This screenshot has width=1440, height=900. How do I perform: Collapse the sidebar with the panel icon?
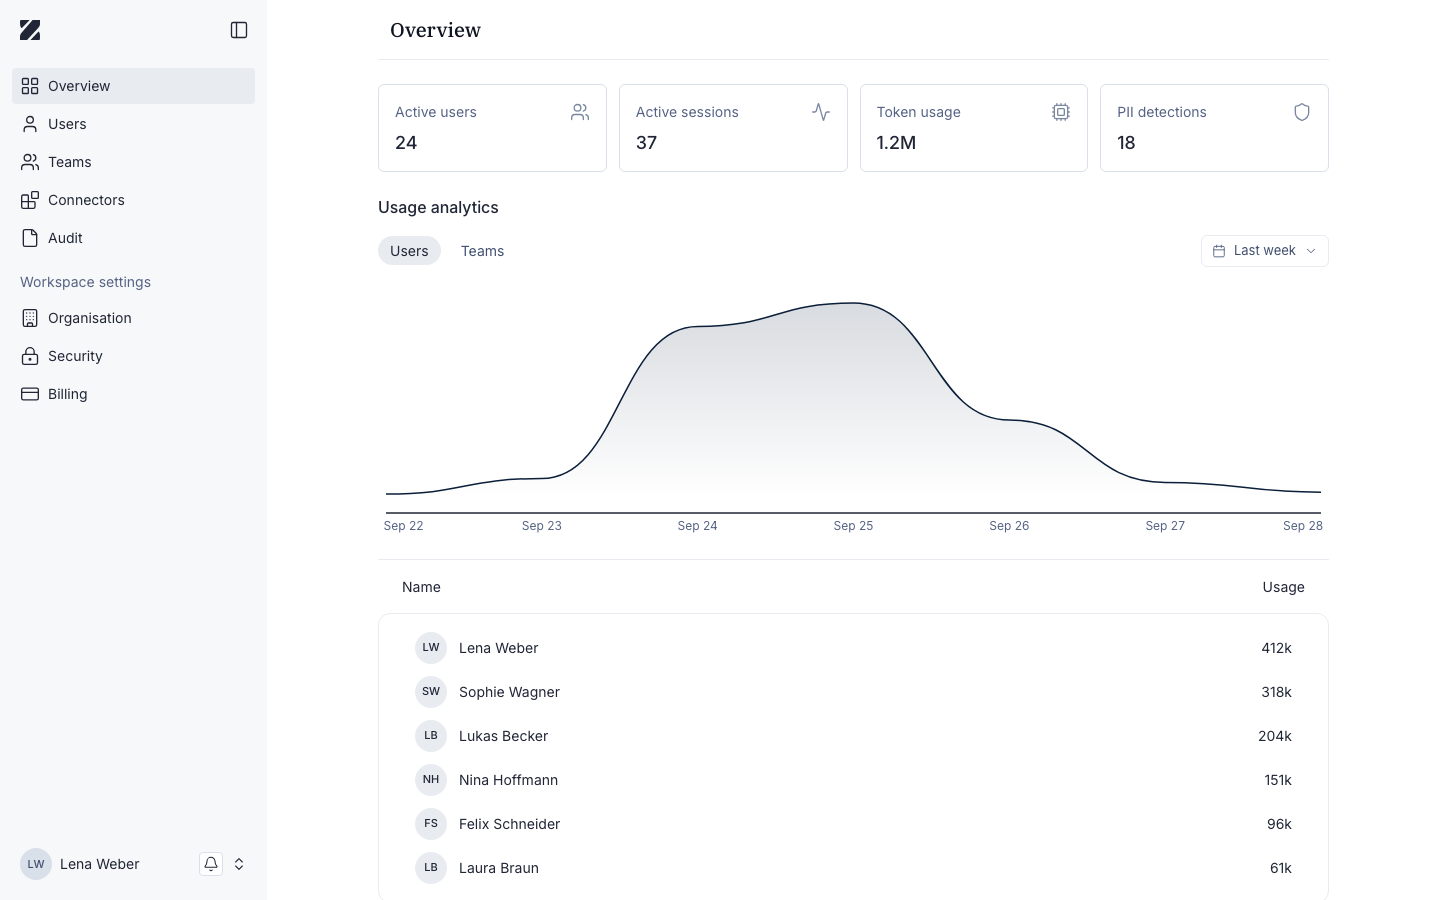click(239, 30)
